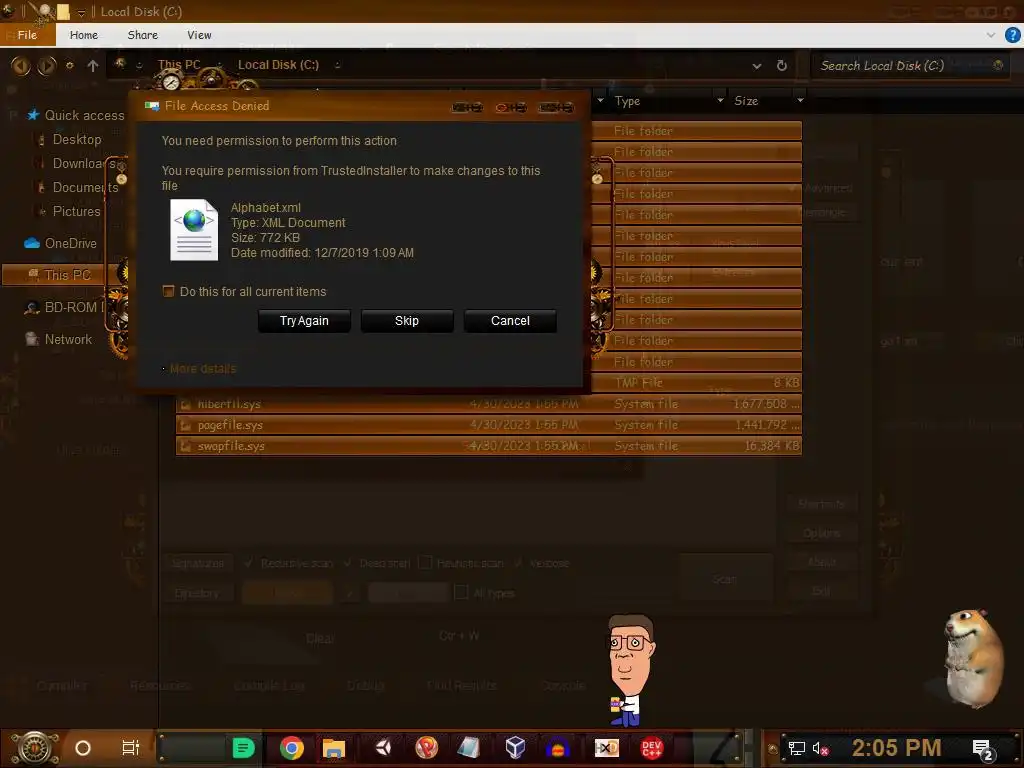1024x768 pixels.
Task: Open the steampunk Start button
Action: 34,748
